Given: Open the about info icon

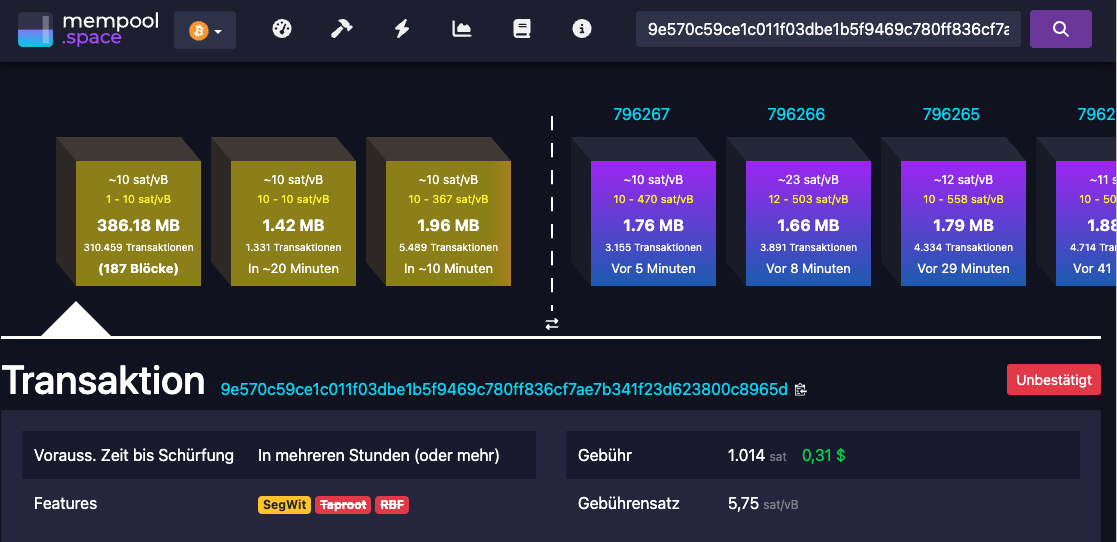Looking at the screenshot, I should click(x=582, y=29).
